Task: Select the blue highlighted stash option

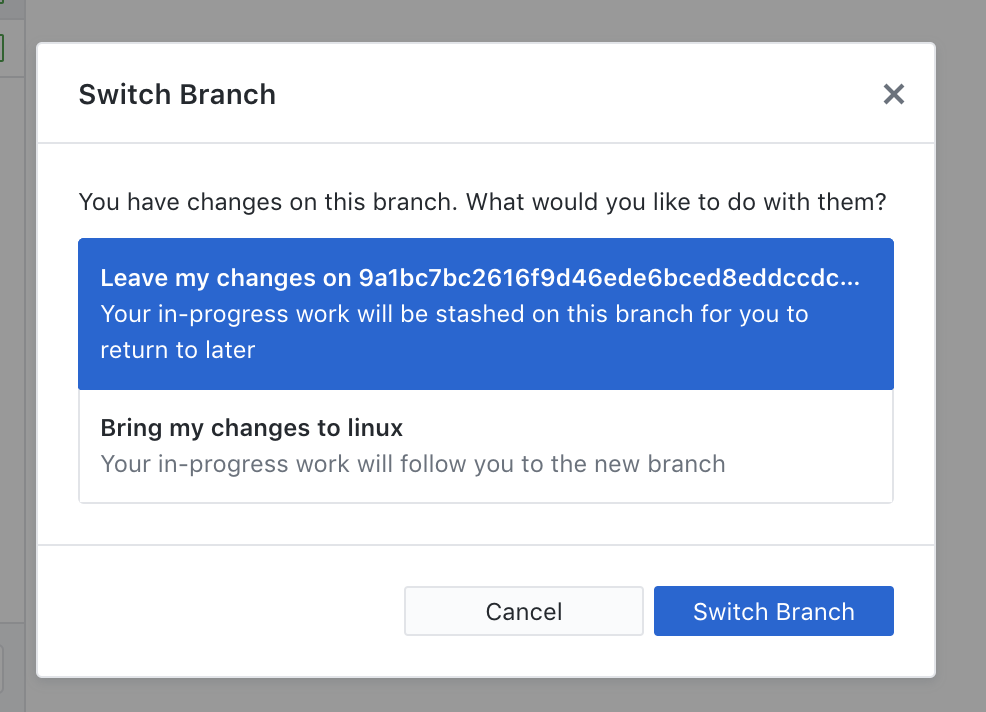Action: click(485, 313)
